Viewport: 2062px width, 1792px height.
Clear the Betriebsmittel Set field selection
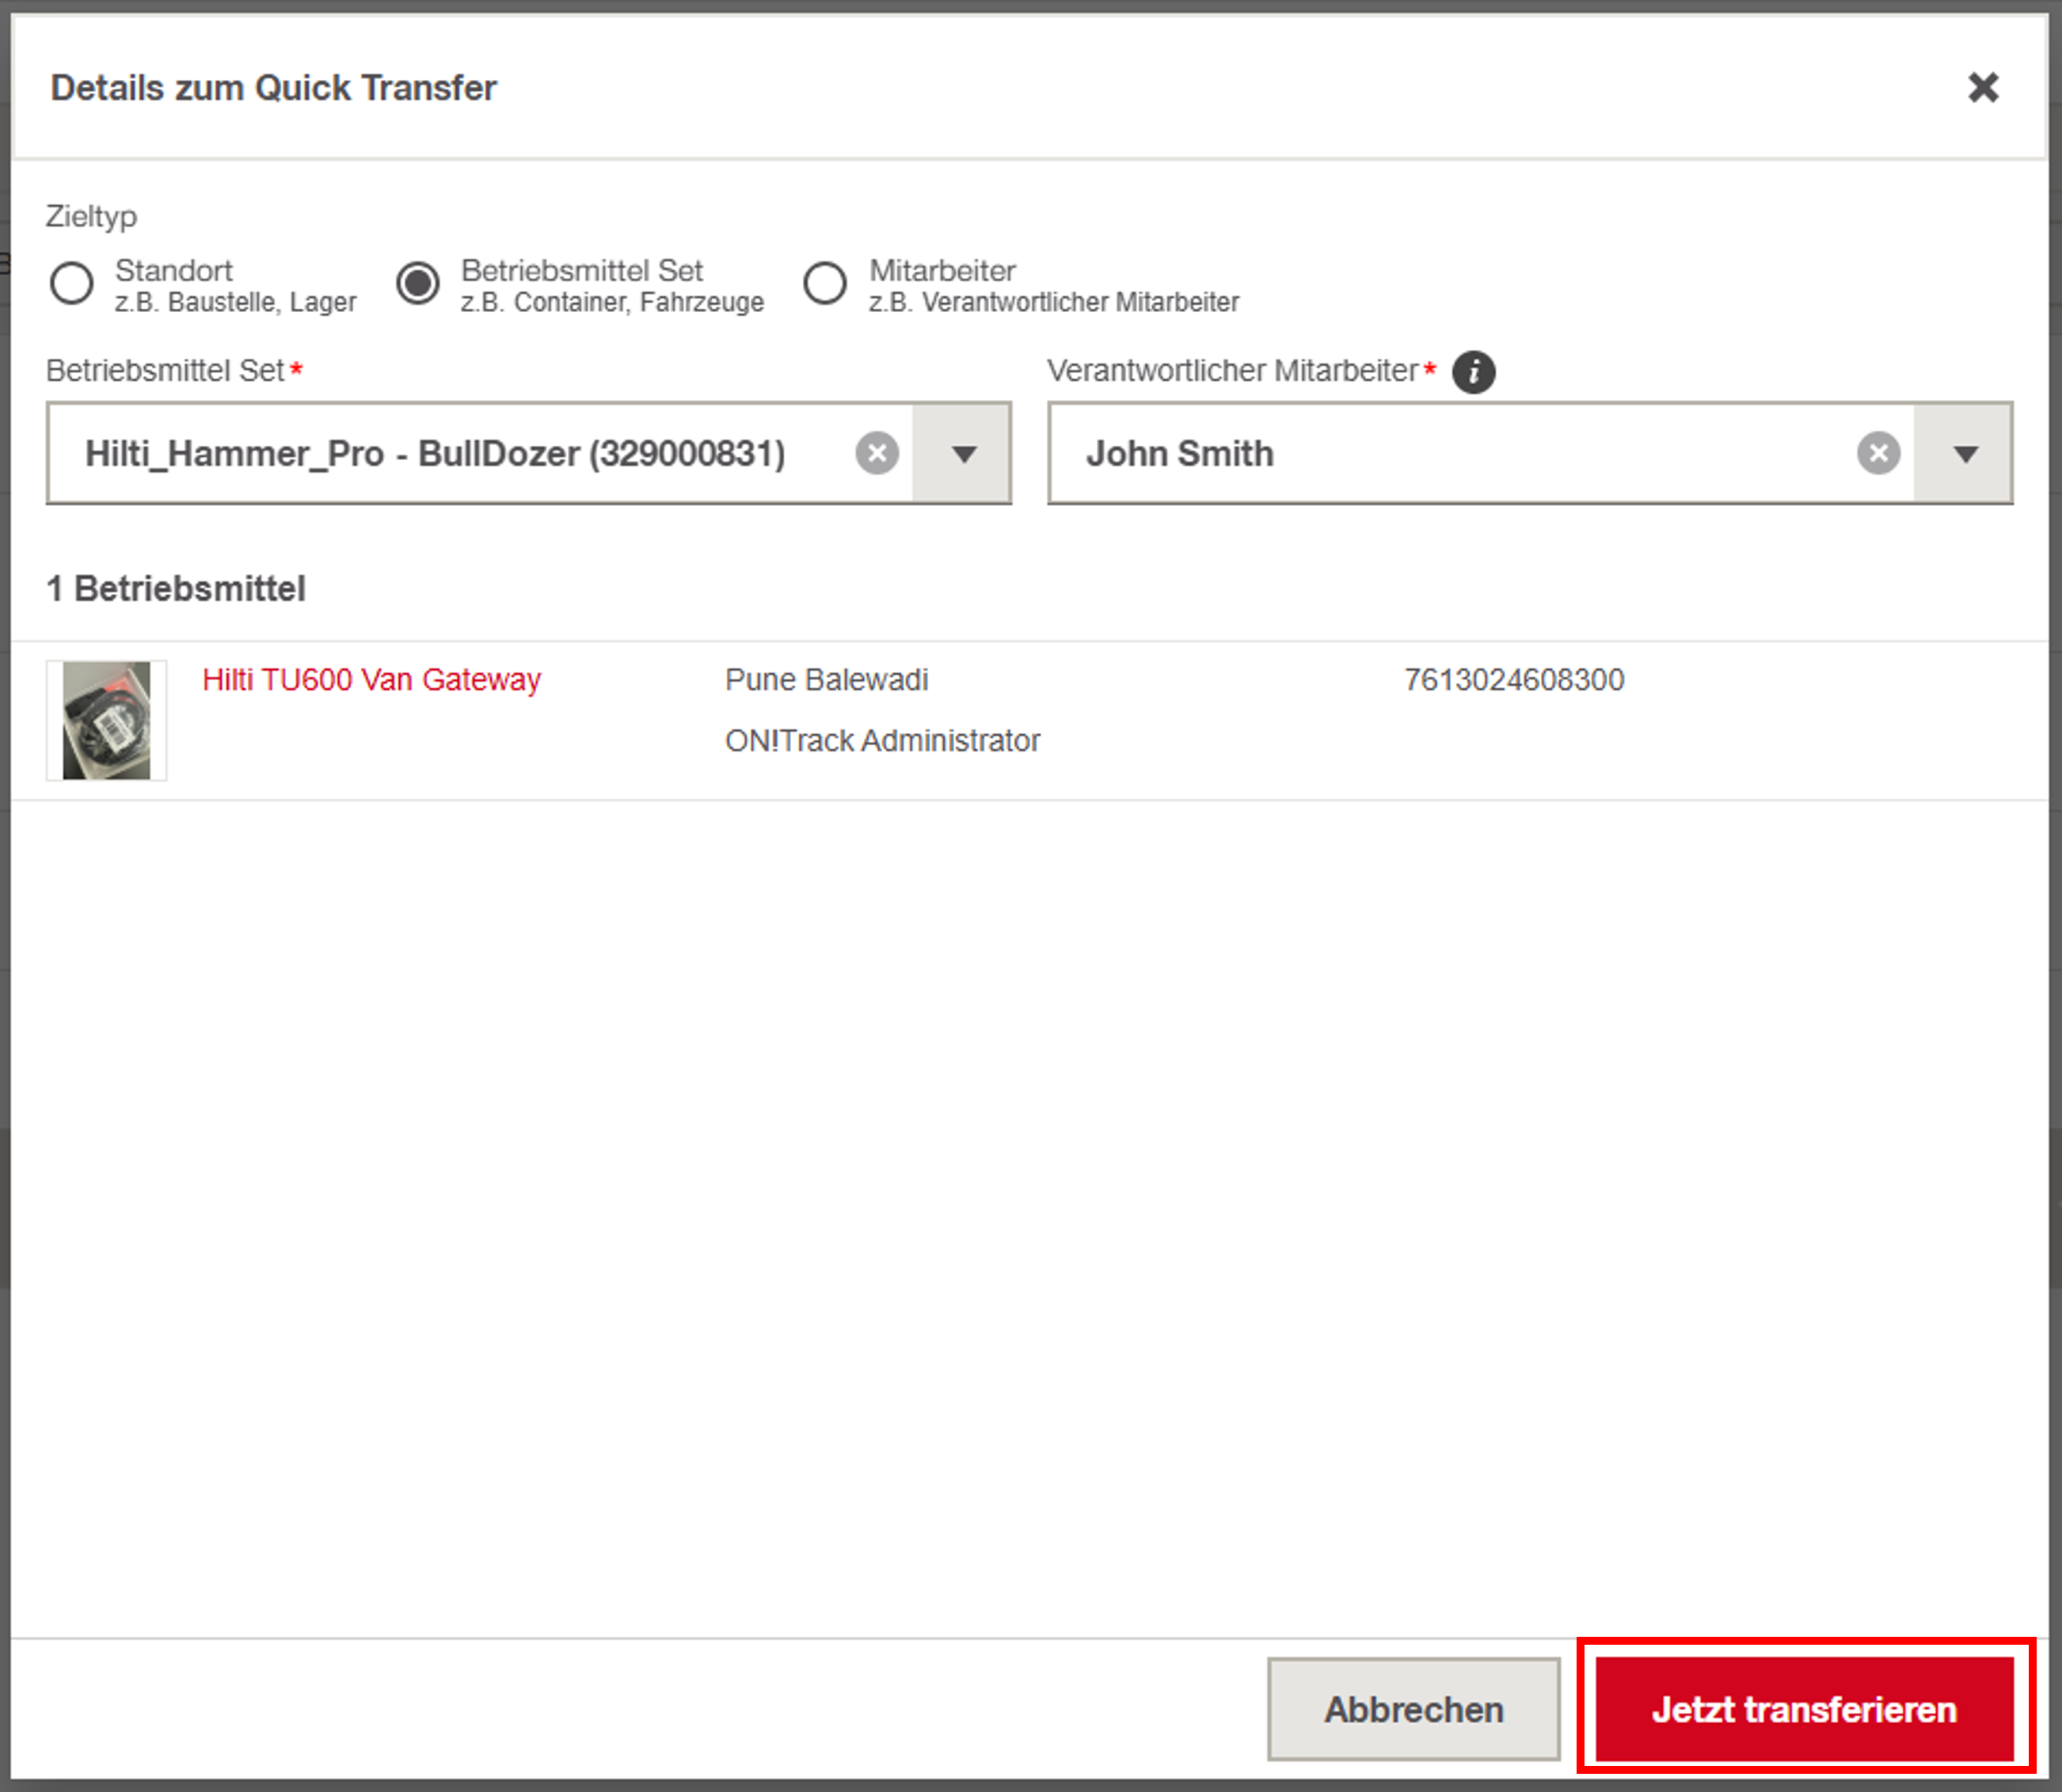(x=877, y=453)
